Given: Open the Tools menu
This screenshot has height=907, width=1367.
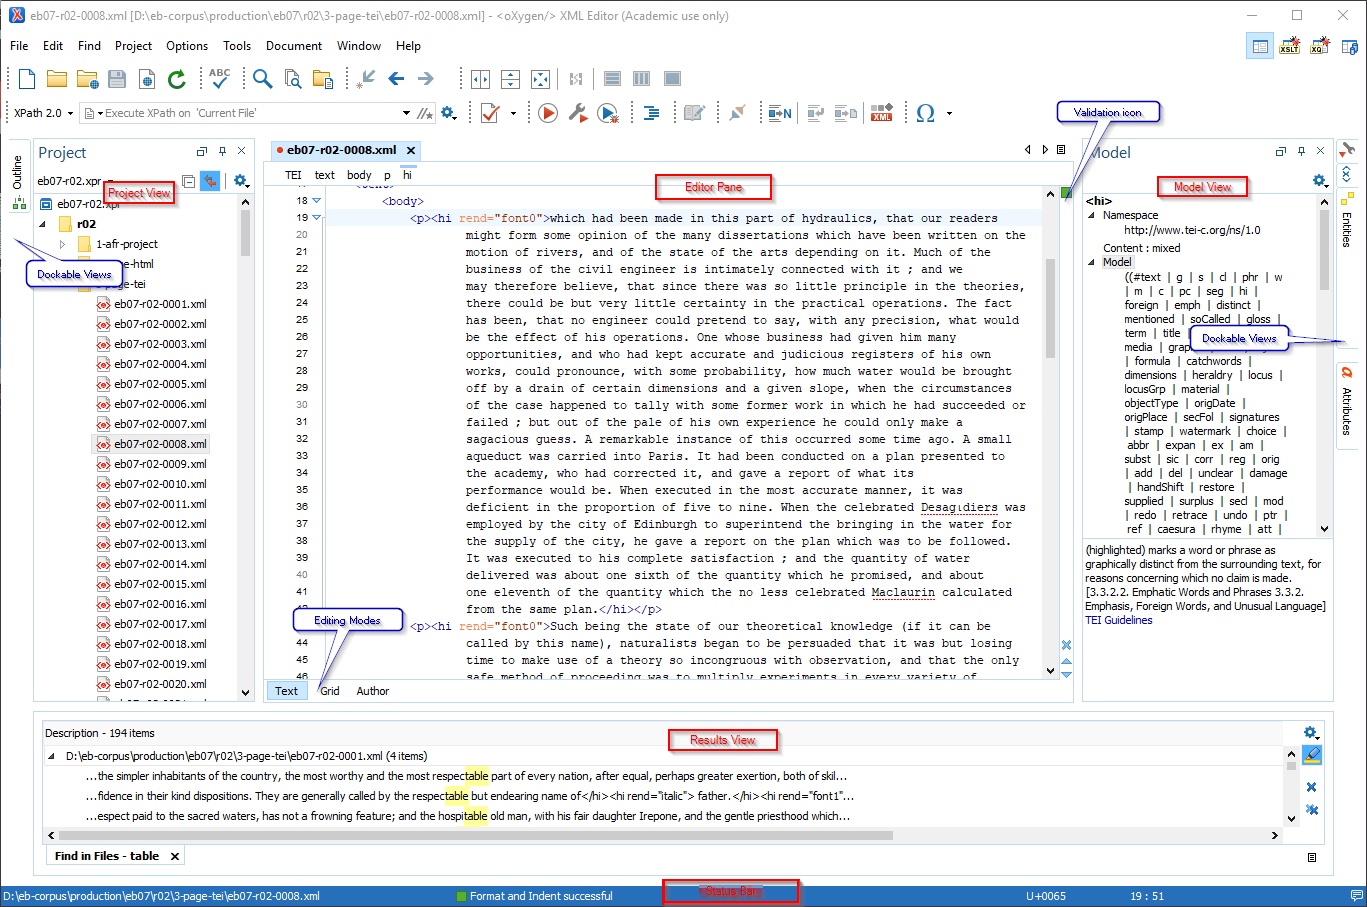Looking at the screenshot, I should pos(237,46).
